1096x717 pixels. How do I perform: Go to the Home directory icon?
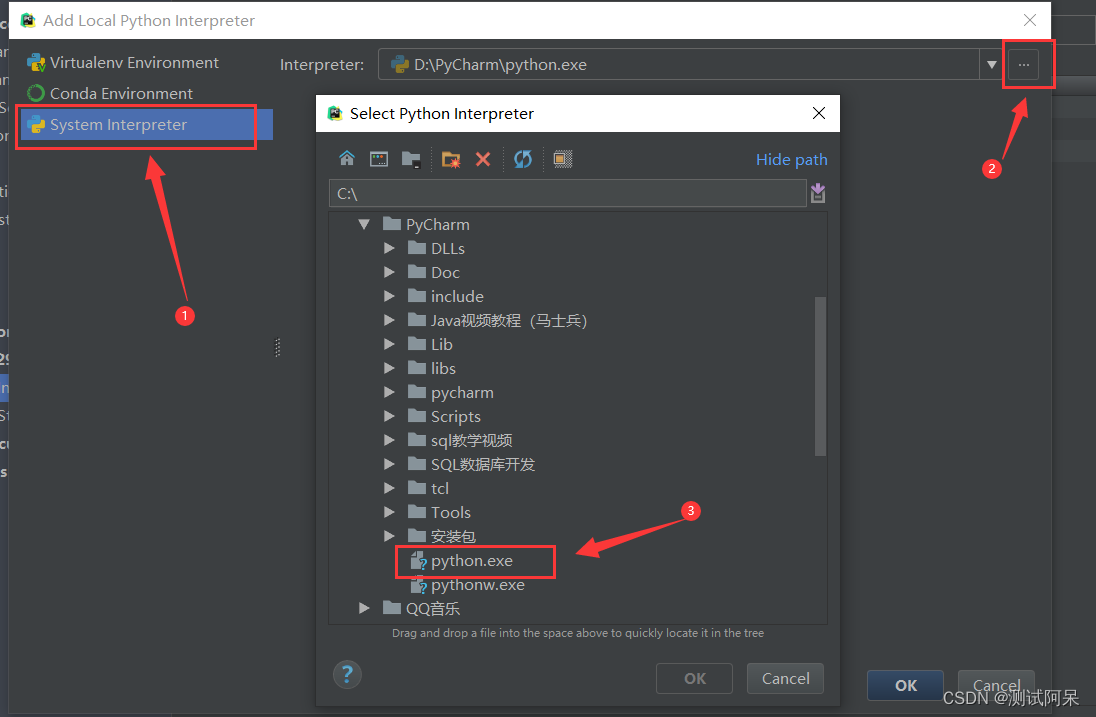[347, 159]
